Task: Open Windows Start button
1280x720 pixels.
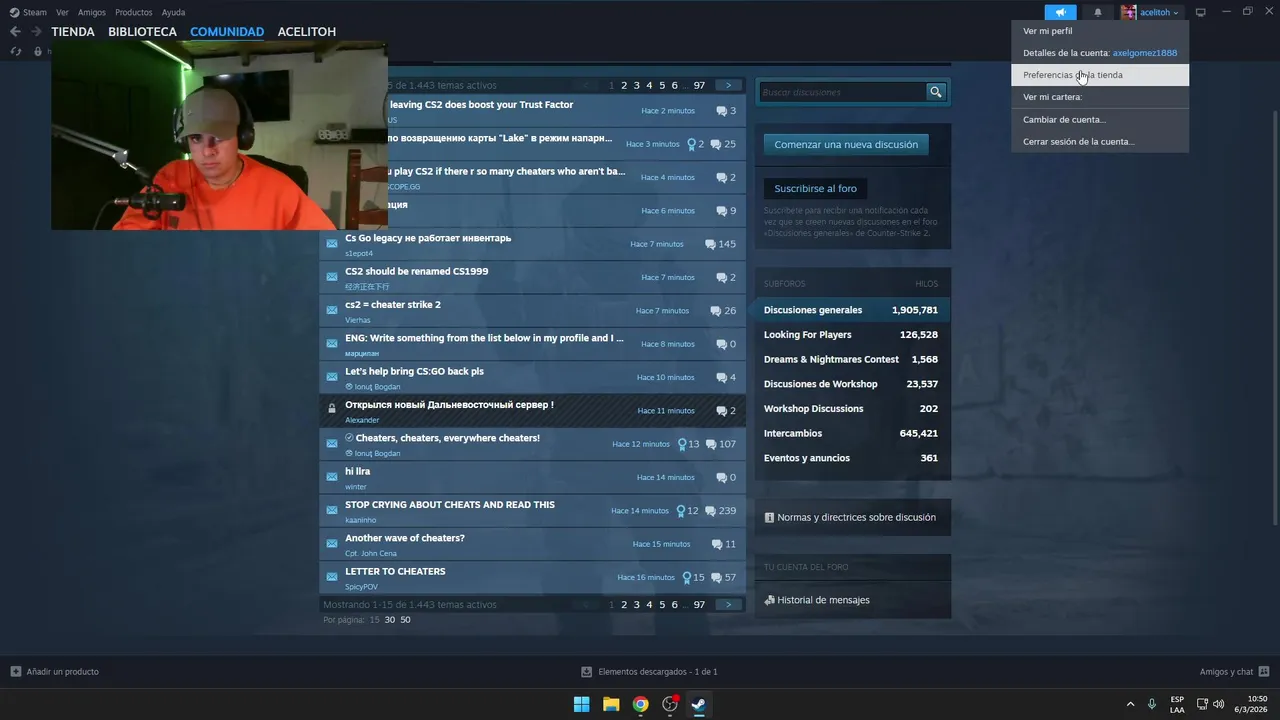Action: (x=581, y=704)
